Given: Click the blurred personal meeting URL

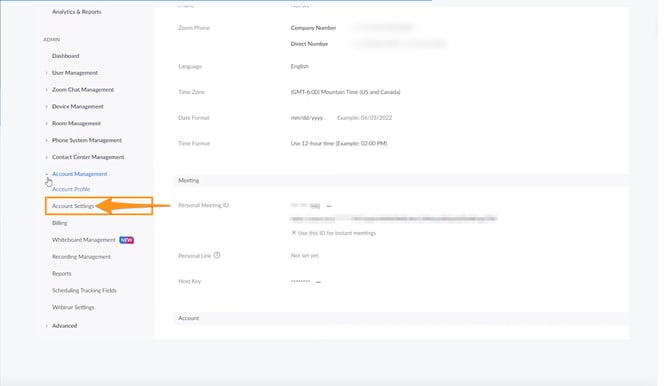Looking at the screenshot, I should click(394, 219).
